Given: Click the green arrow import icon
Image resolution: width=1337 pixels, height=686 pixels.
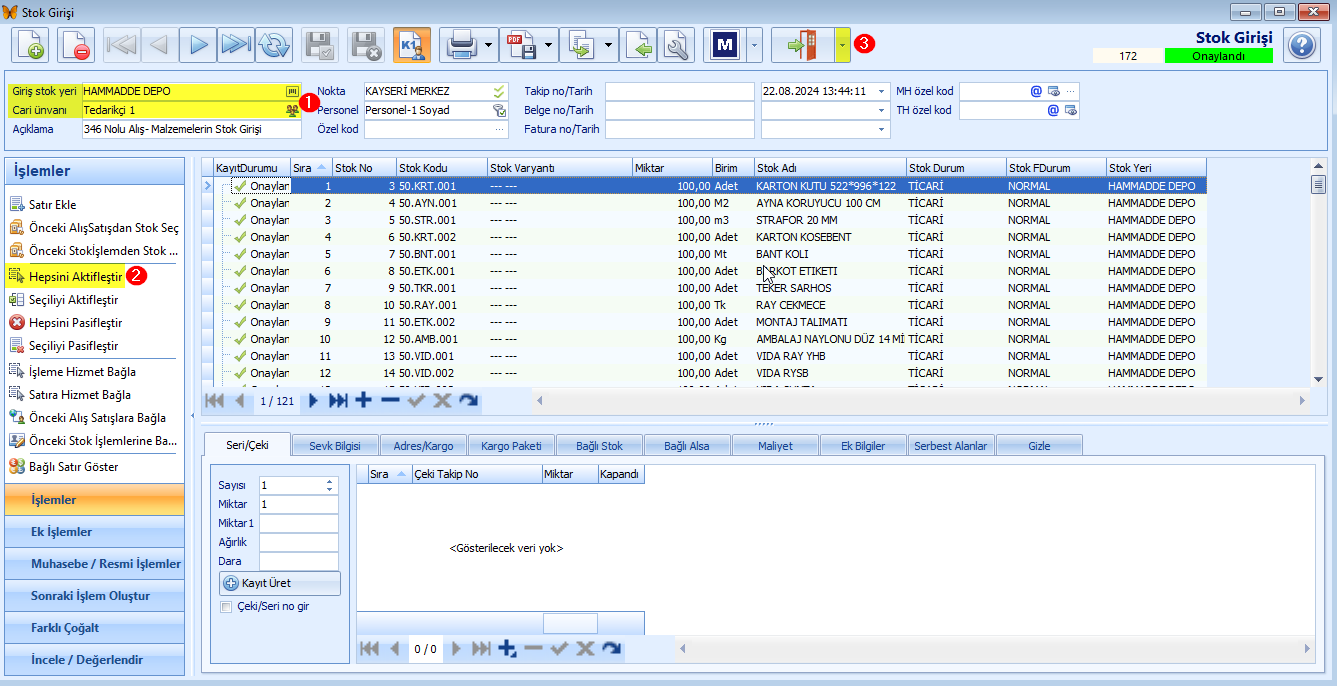Looking at the screenshot, I should 639,45.
